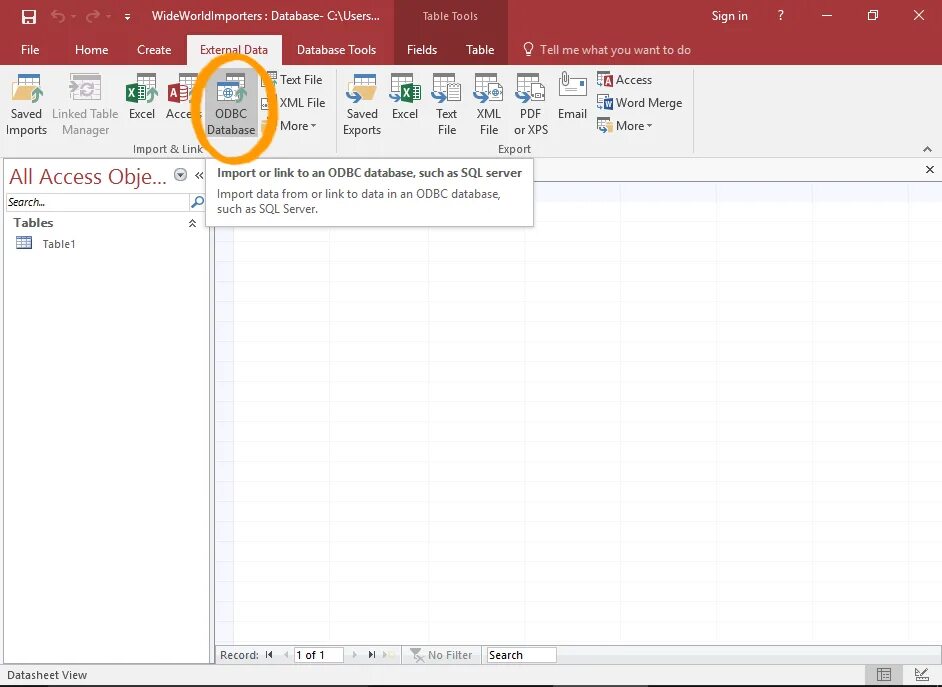This screenshot has width=942, height=687.
Task: Switch to the Home ribbon tab
Action: point(91,50)
